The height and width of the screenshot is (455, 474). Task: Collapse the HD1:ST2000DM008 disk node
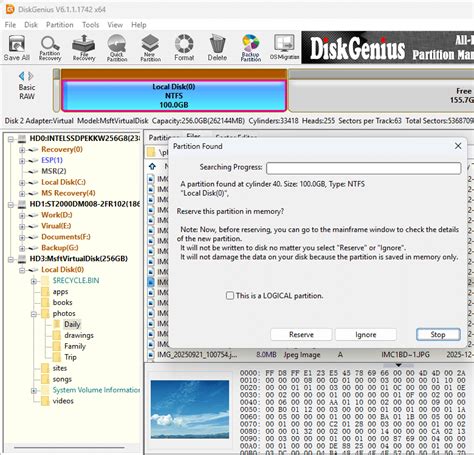11,204
